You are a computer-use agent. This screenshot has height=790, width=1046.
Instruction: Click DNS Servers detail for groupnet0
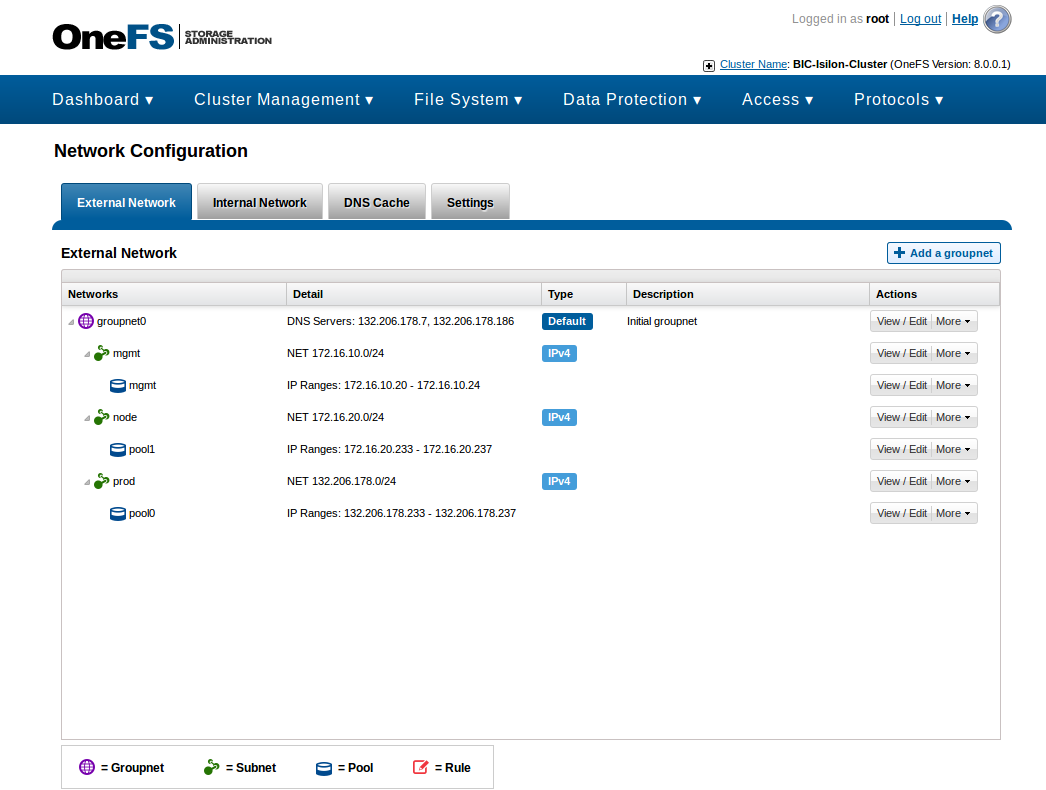(x=400, y=321)
